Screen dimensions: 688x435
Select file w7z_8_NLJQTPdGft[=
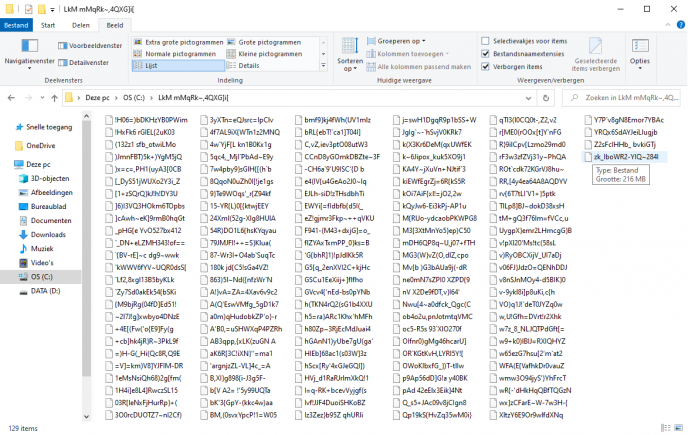(x=527, y=329)
